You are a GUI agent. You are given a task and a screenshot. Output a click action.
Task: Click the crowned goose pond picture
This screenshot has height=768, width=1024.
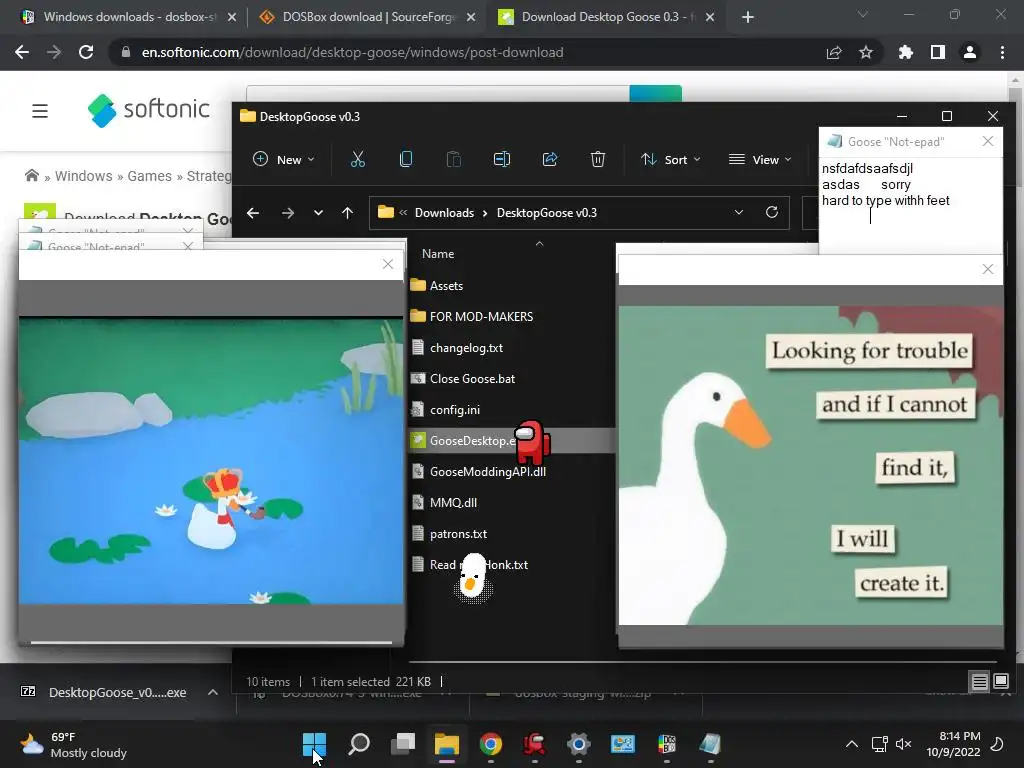[x=211, y=460]
